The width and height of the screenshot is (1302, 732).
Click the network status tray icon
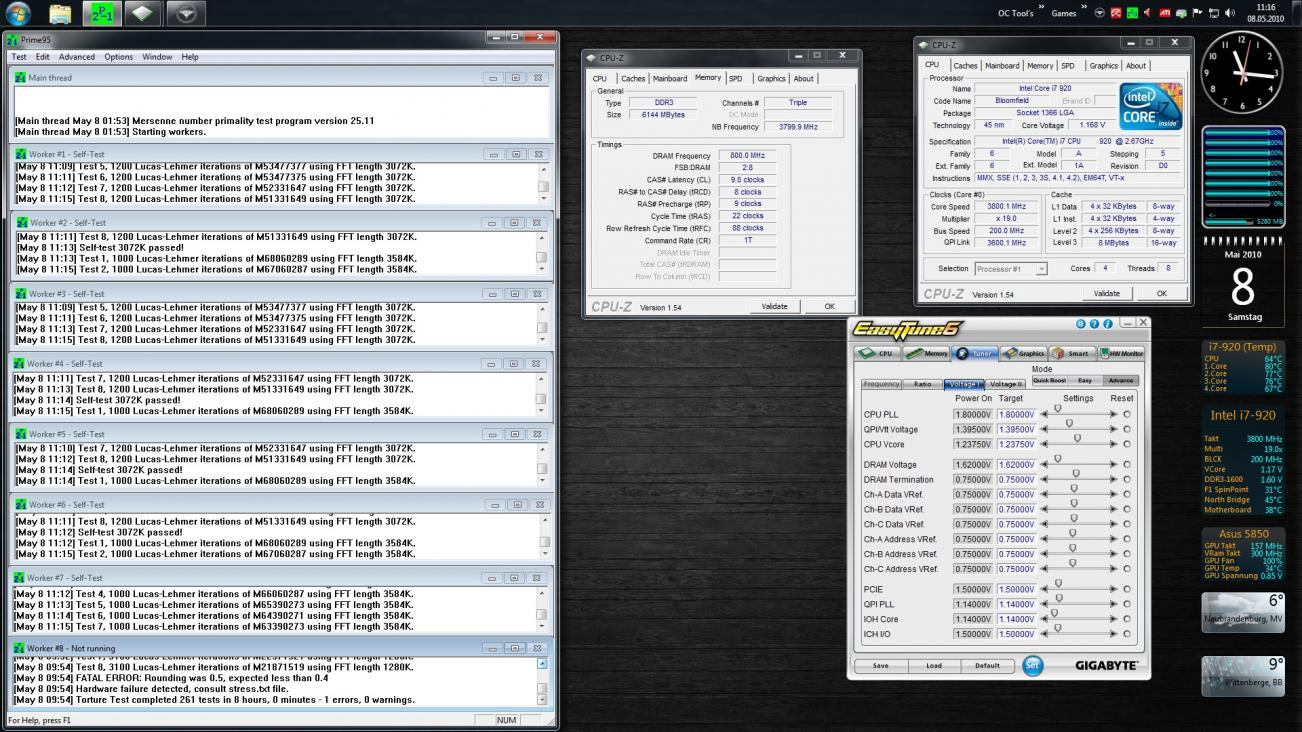click(1213, 13)
